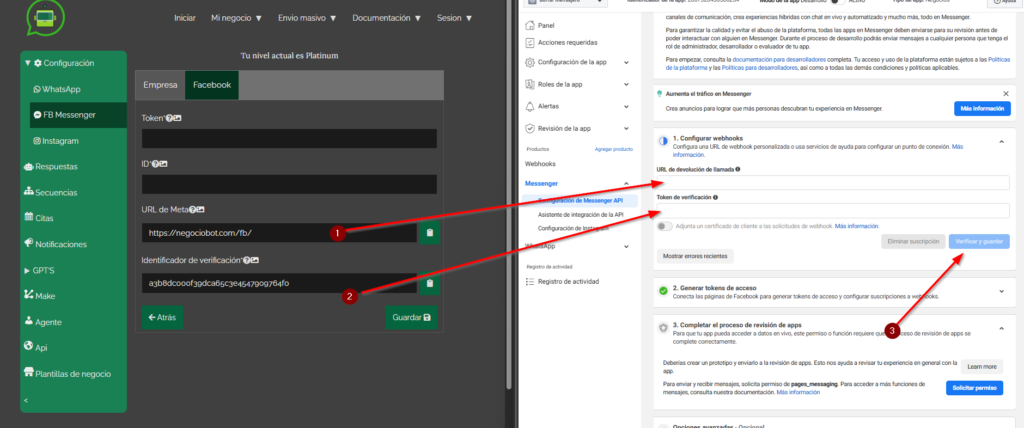The height and width of the screenshot is (428, 1024).
Task: Toggle the client certificate switch
Action: (665, 226)
